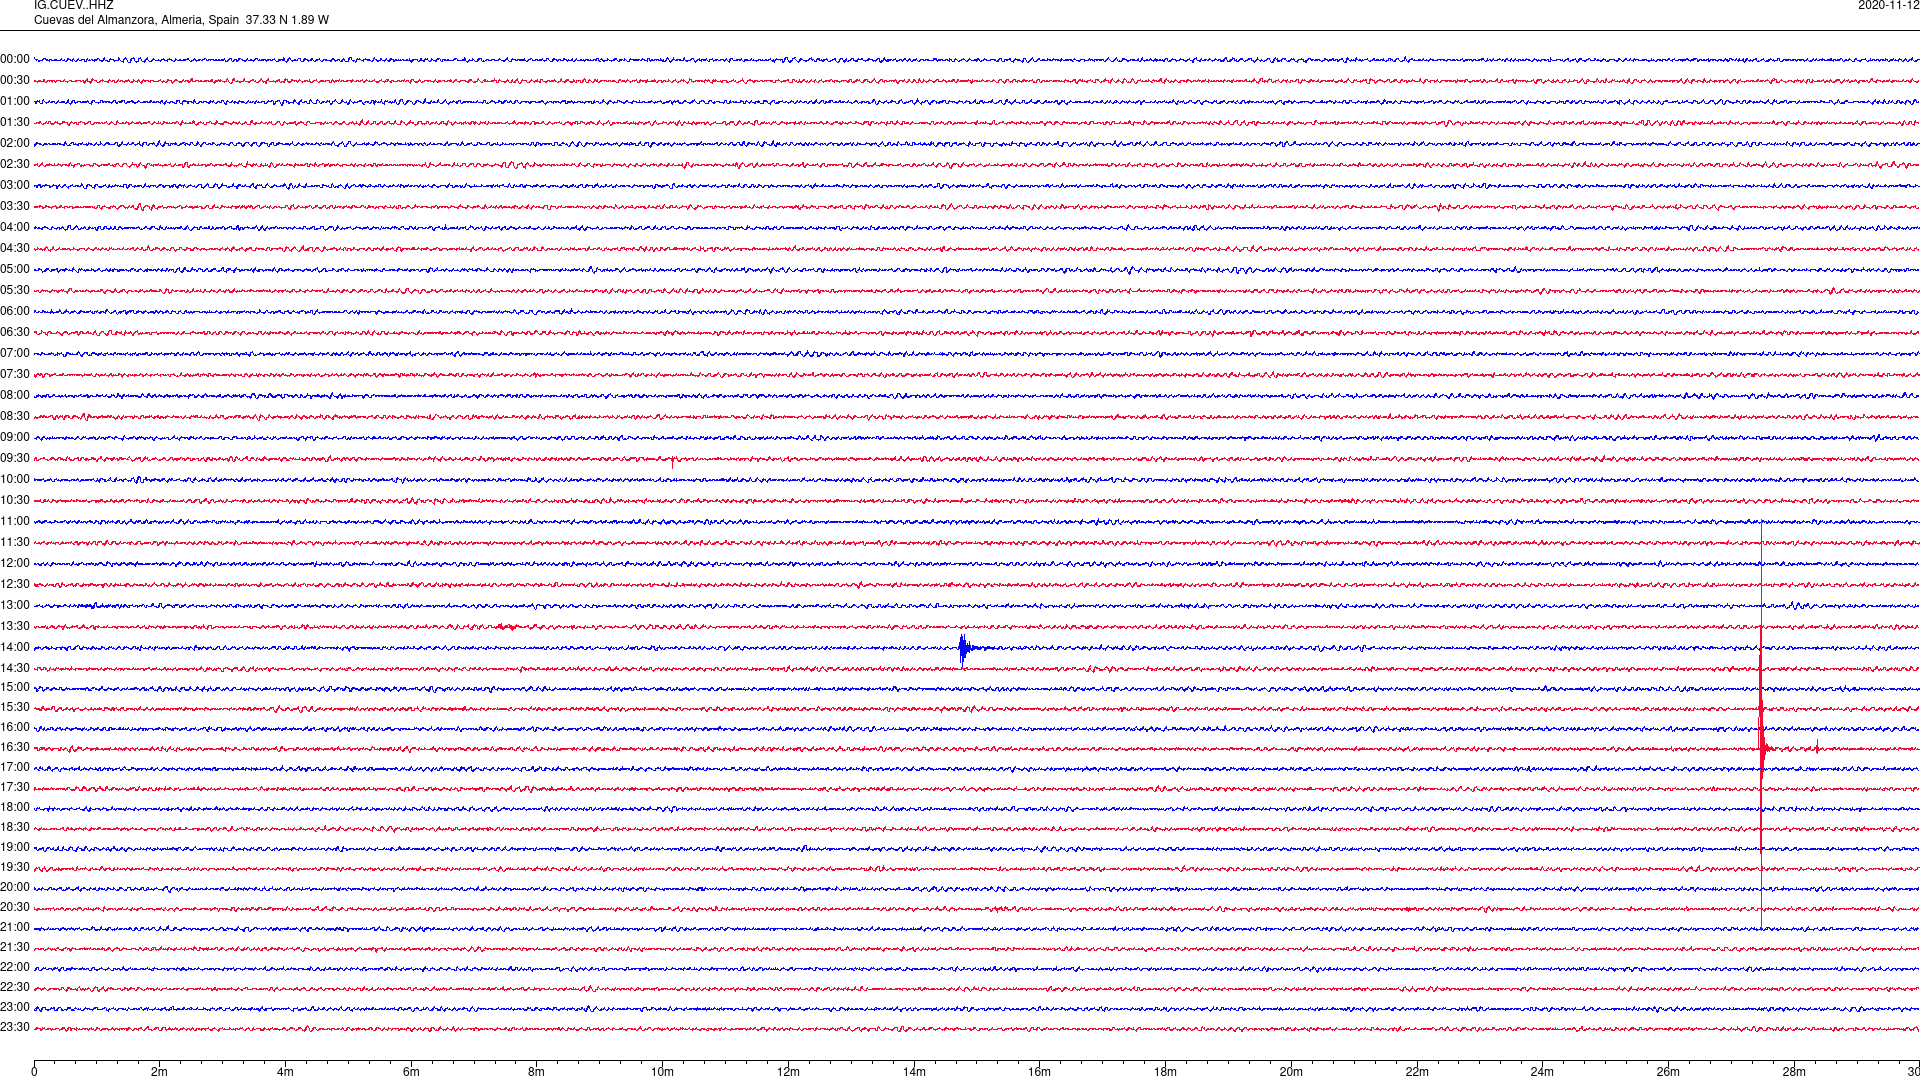Screen dimensions: 1920x1080
Task: Click the IG.CUEV..HHZ station code header
Action: click(73, 5)
